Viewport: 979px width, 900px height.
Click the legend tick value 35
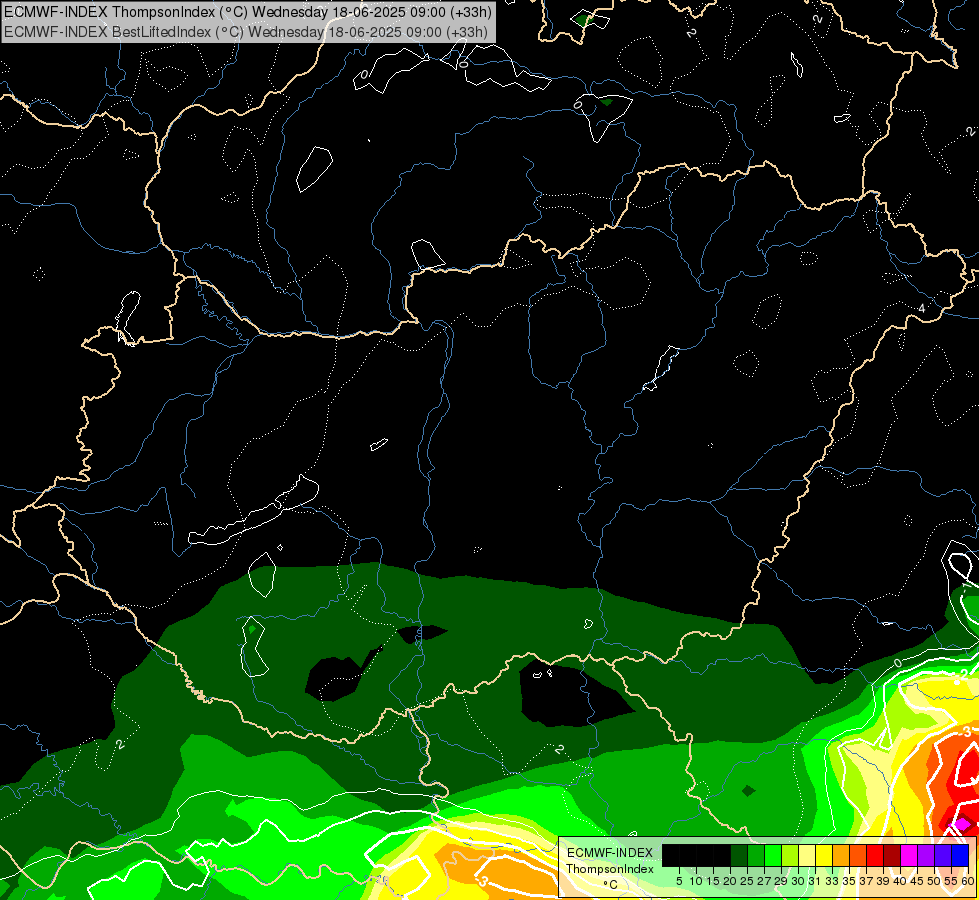point(849,881)
